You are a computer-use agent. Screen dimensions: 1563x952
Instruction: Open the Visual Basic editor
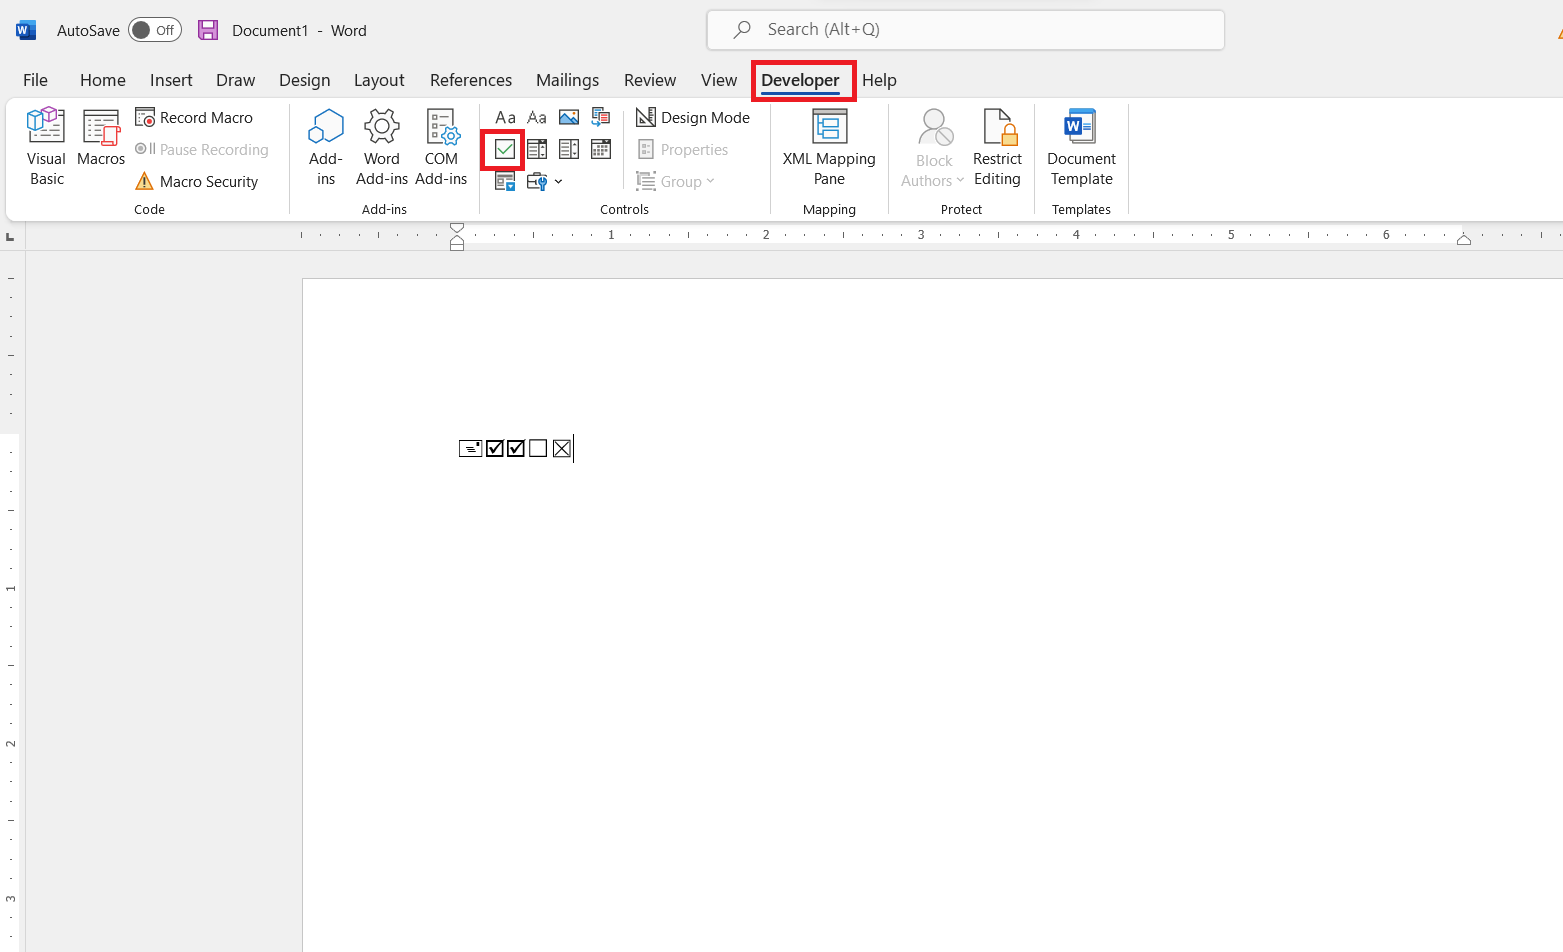(x=46, y=147)
